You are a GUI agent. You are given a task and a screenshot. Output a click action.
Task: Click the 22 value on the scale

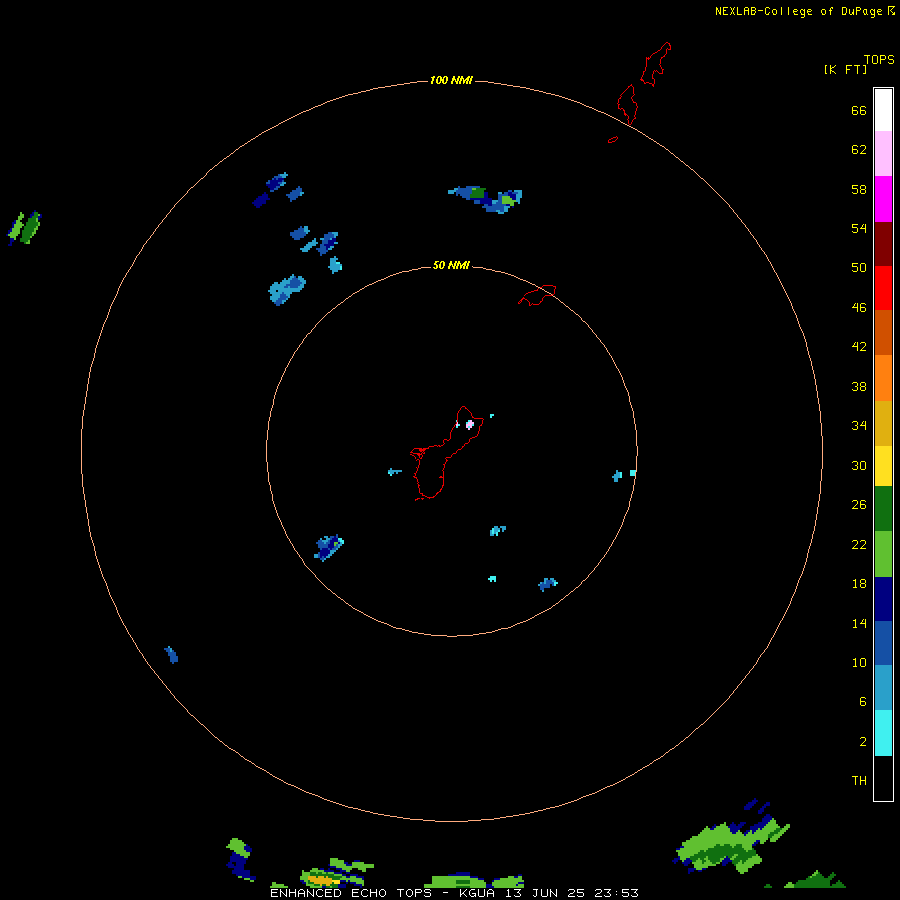pos(859,545)
